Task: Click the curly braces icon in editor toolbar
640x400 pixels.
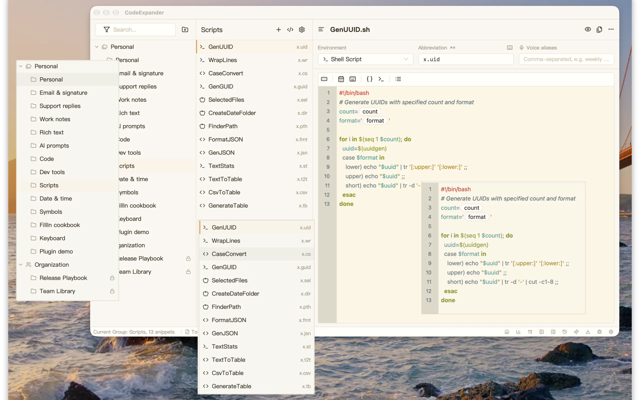Action: pyautogui.click(x=369, y=79)
